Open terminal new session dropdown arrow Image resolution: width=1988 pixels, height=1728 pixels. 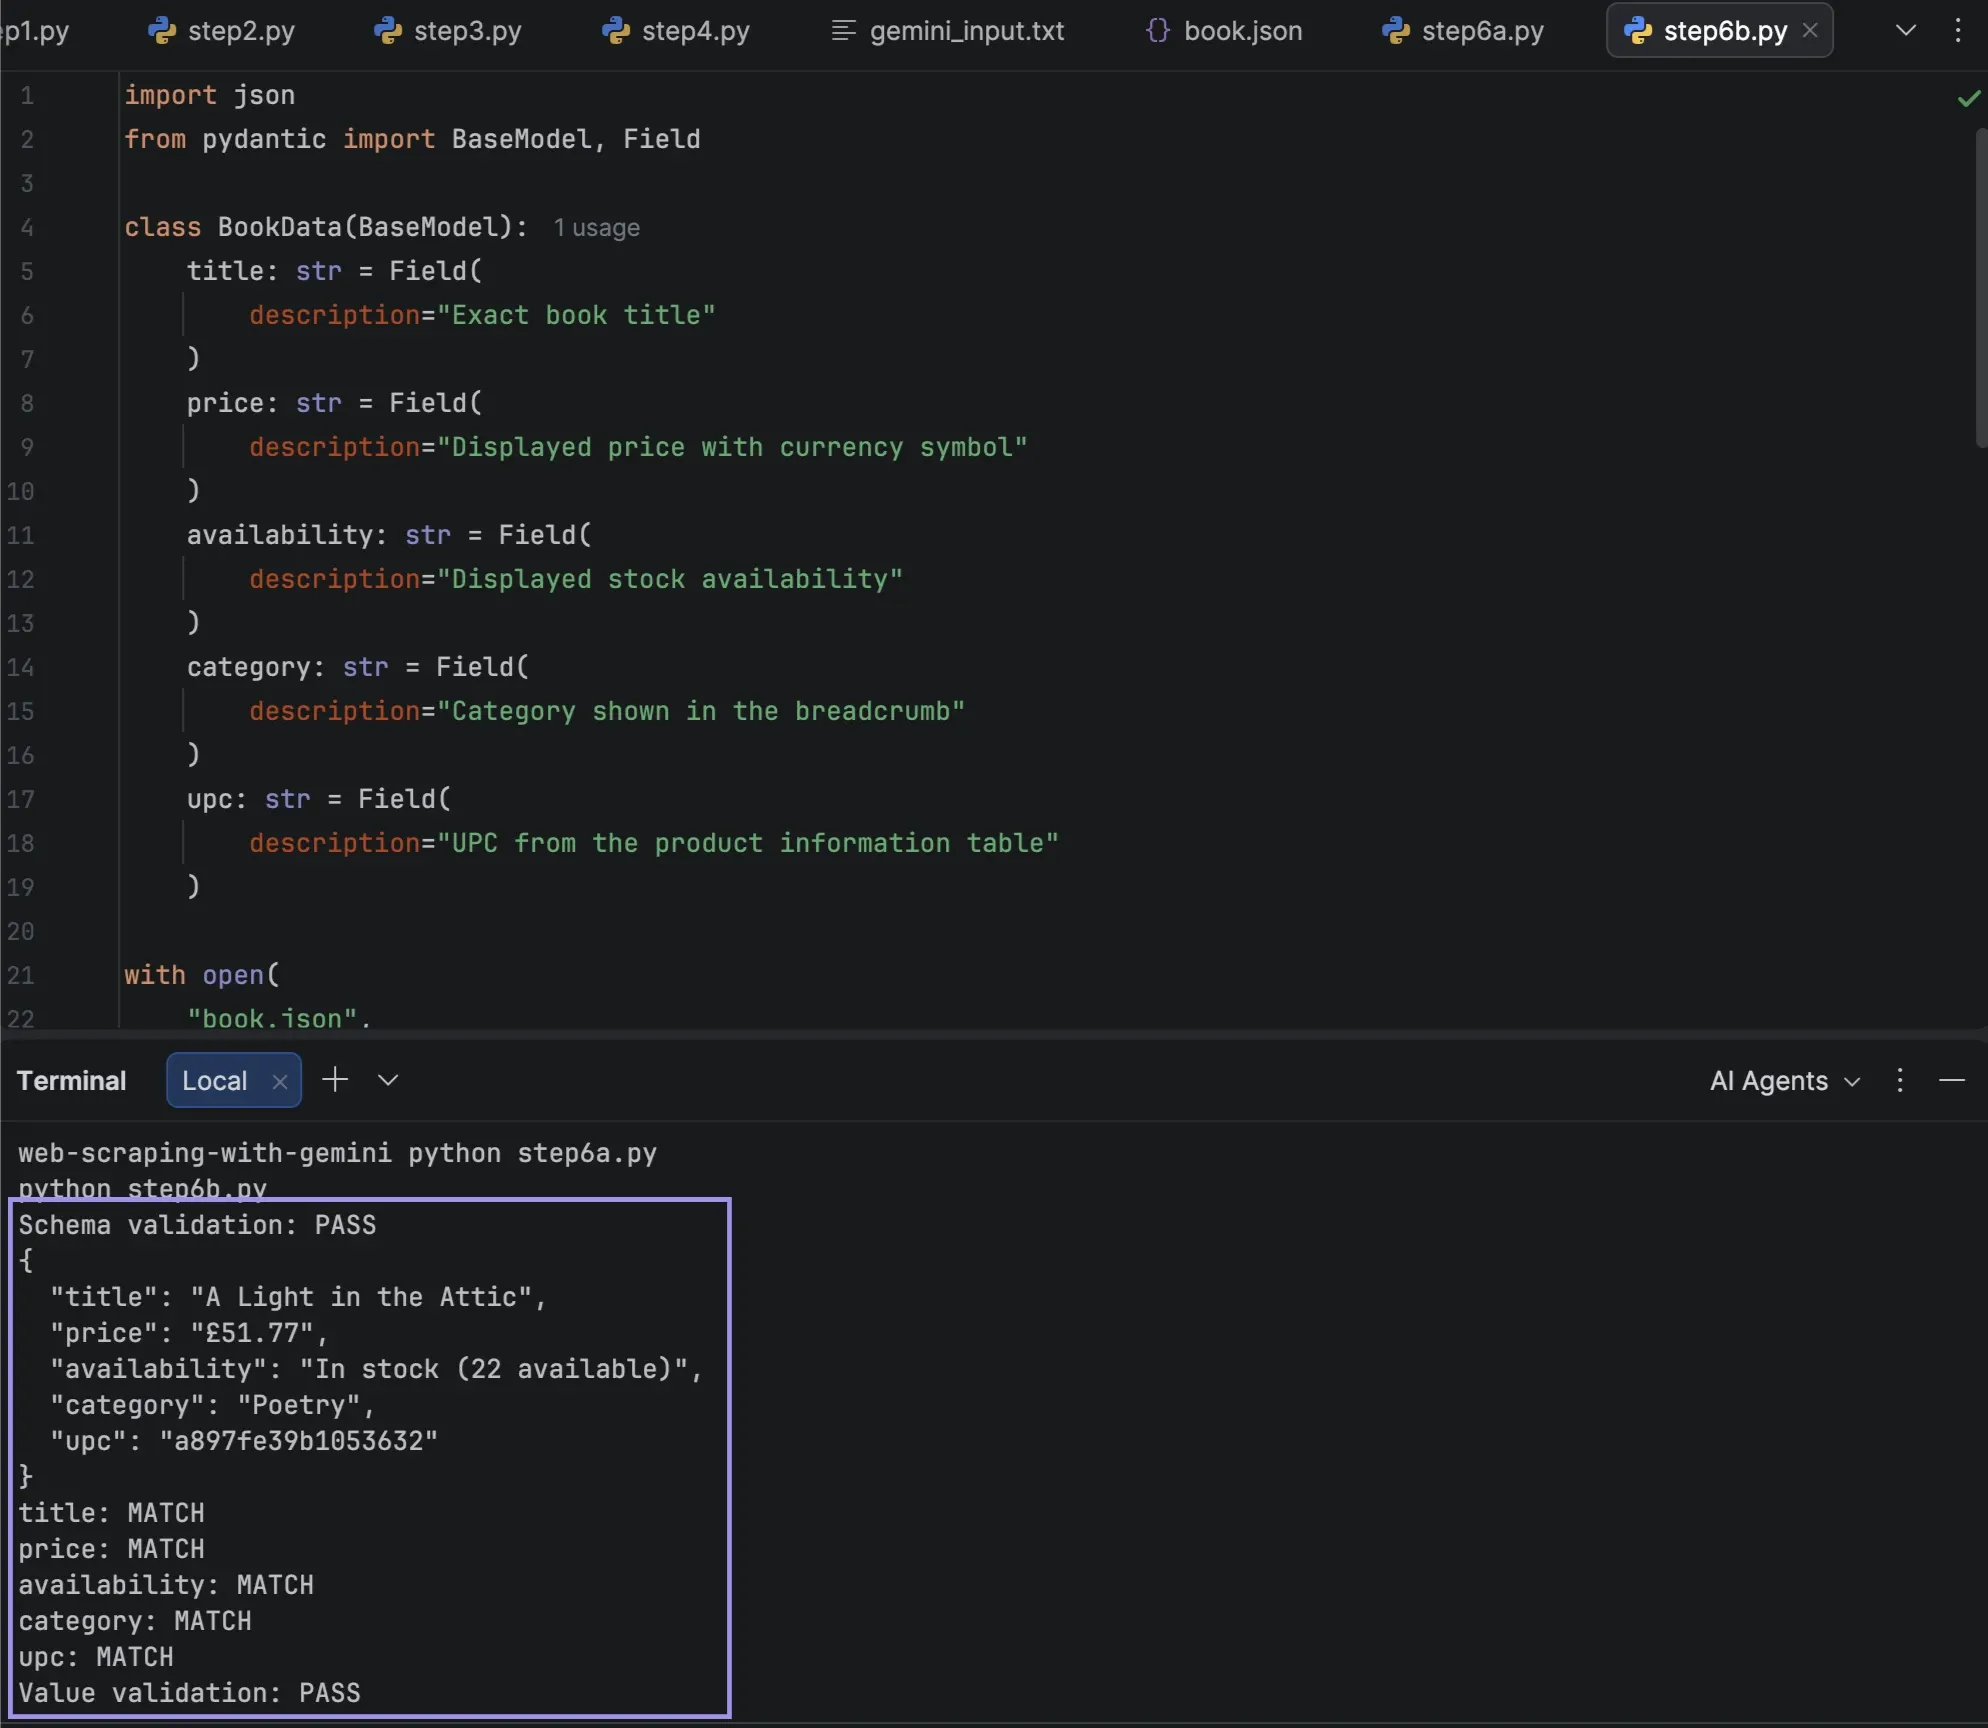click(388, 1080)
